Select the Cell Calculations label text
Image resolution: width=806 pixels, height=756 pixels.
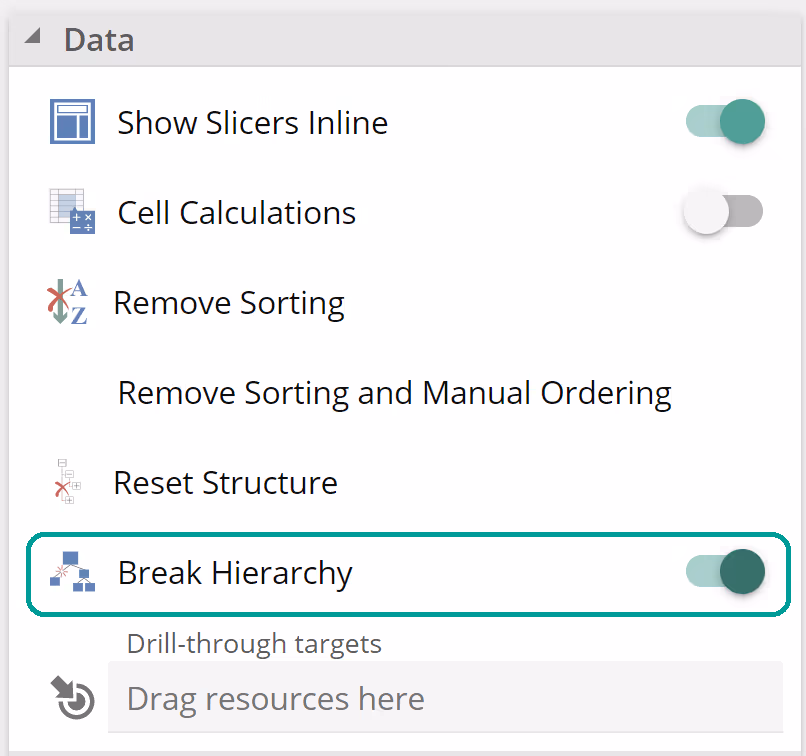click(236, 213)
